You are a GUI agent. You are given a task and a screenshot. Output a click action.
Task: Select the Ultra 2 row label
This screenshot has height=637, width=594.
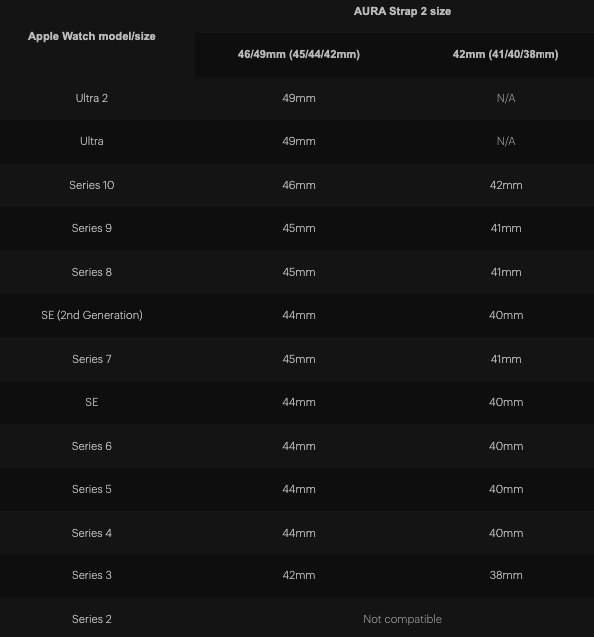click(91, 98)
